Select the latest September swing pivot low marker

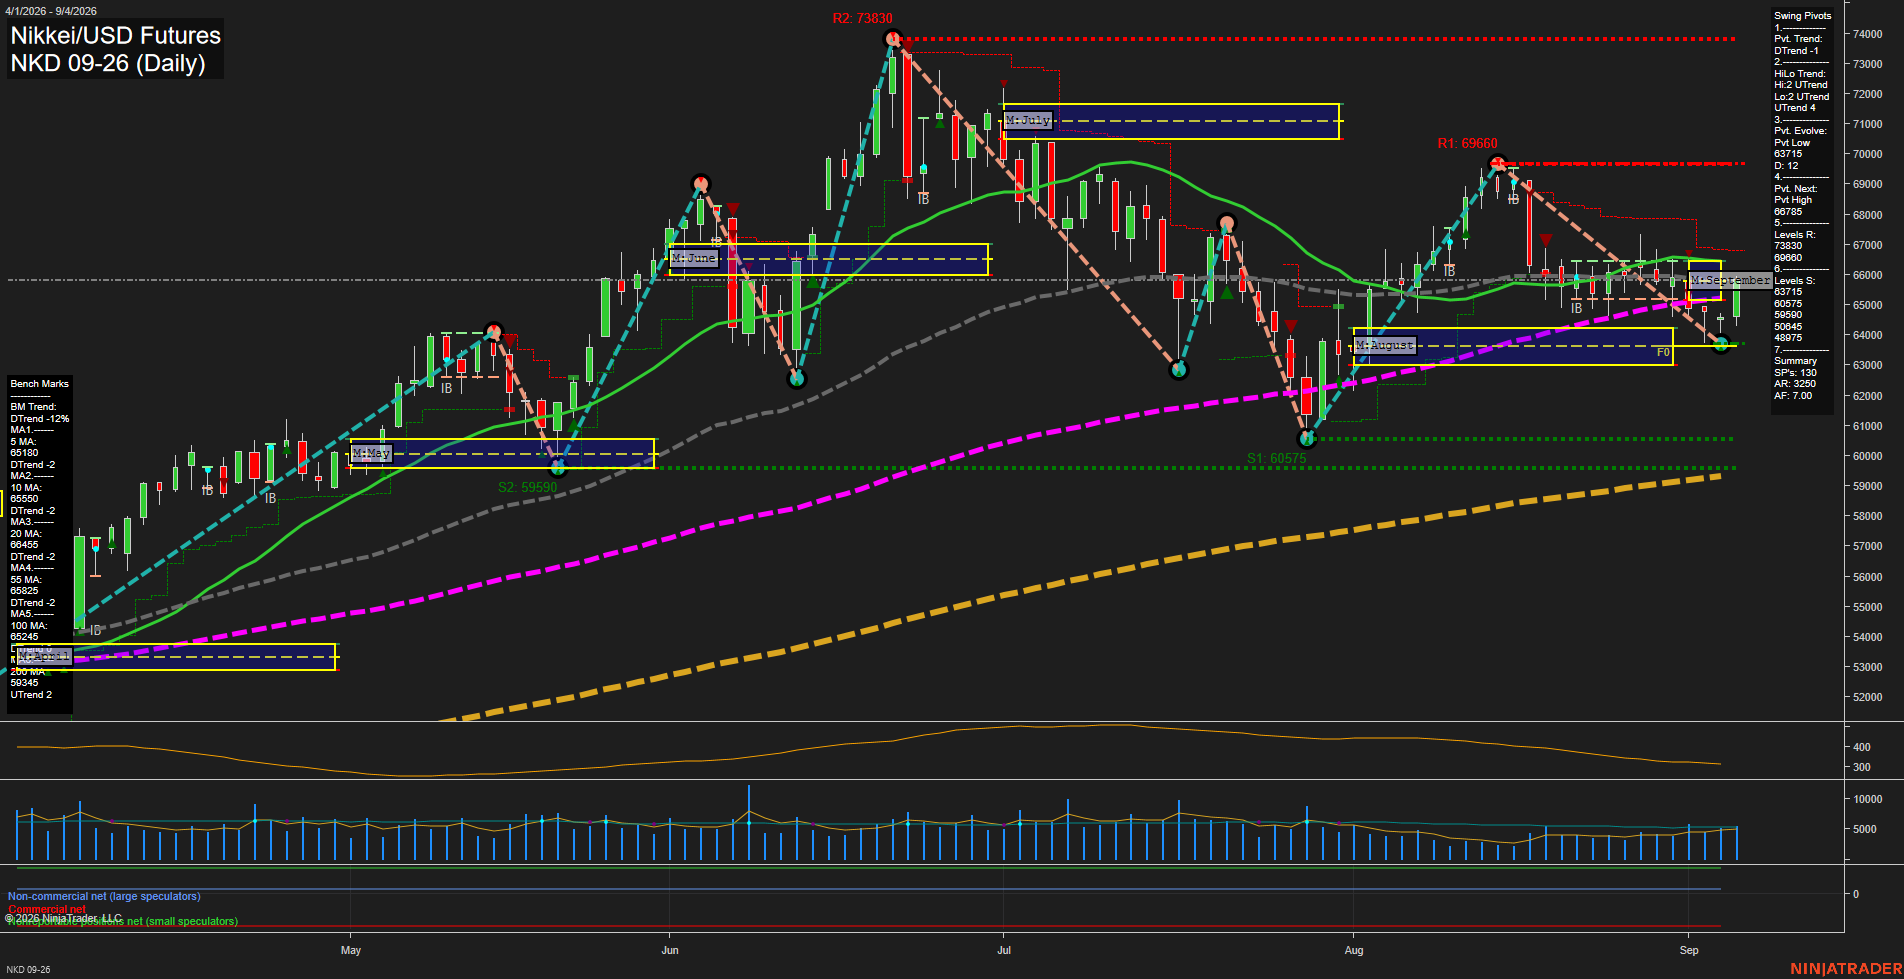coord(1721,344)
